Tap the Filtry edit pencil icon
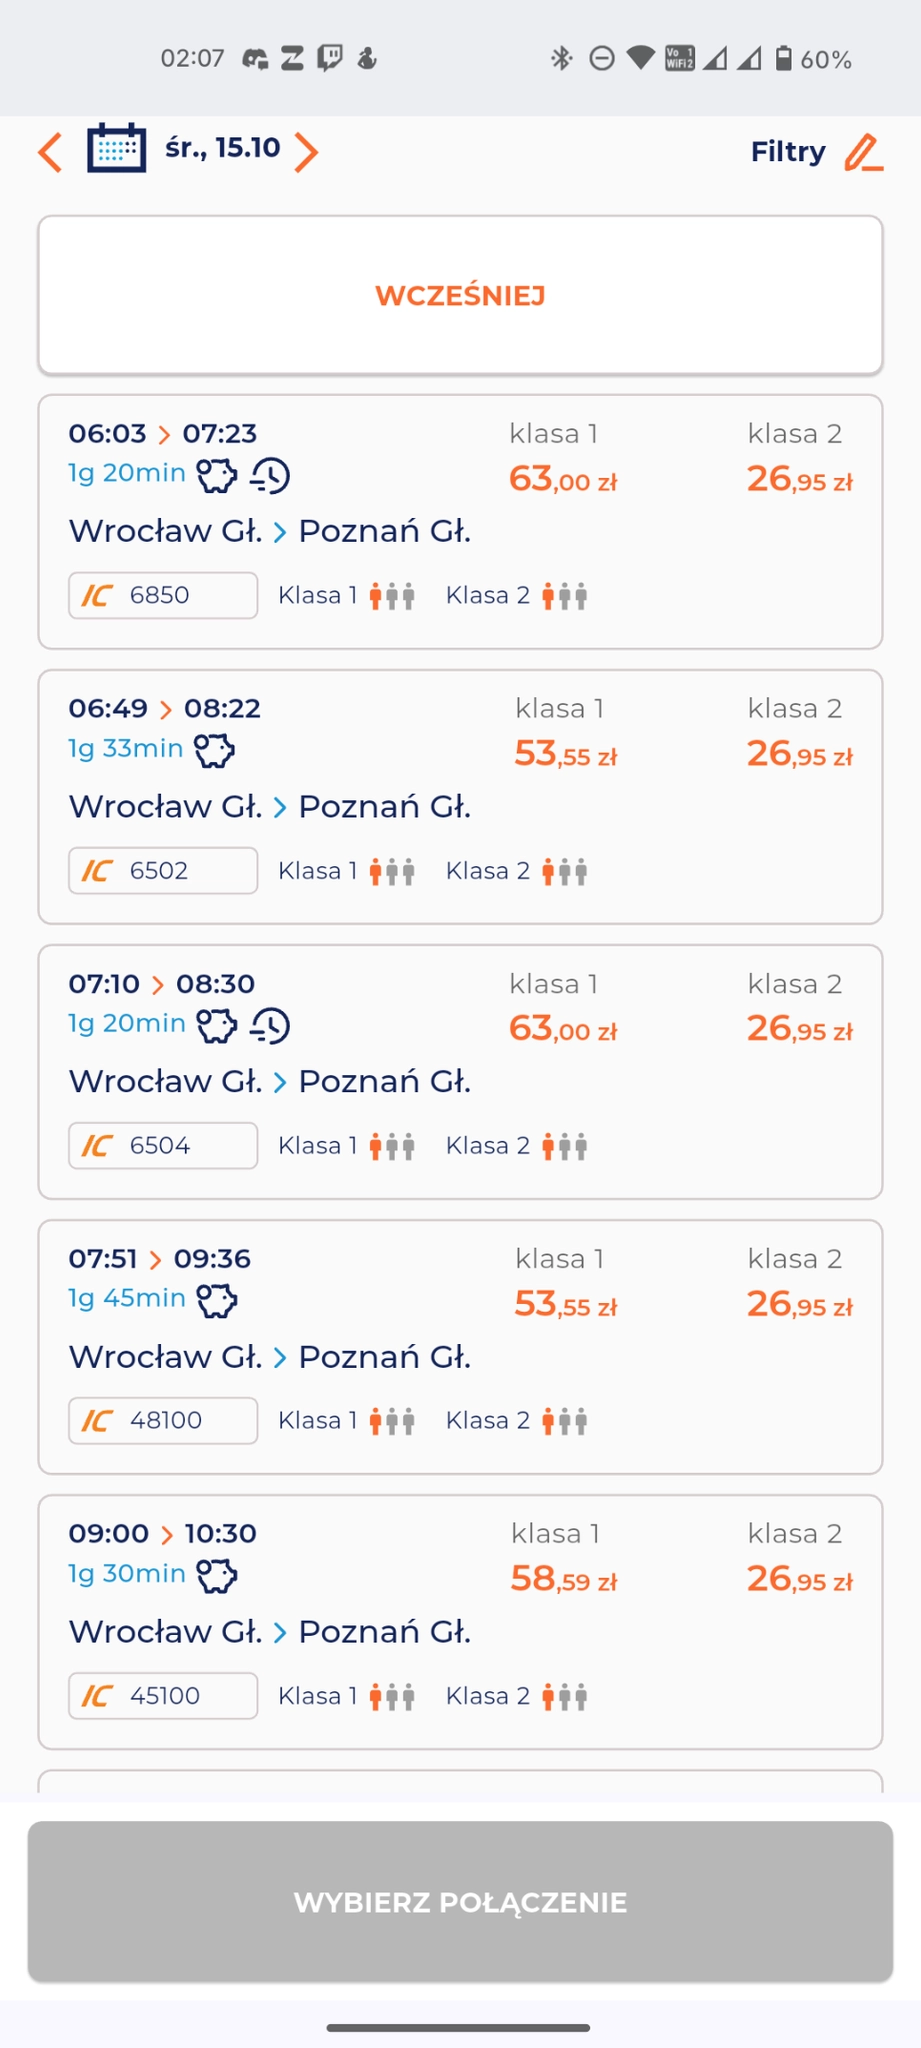 pyautogui.click(x=863, y=152)
